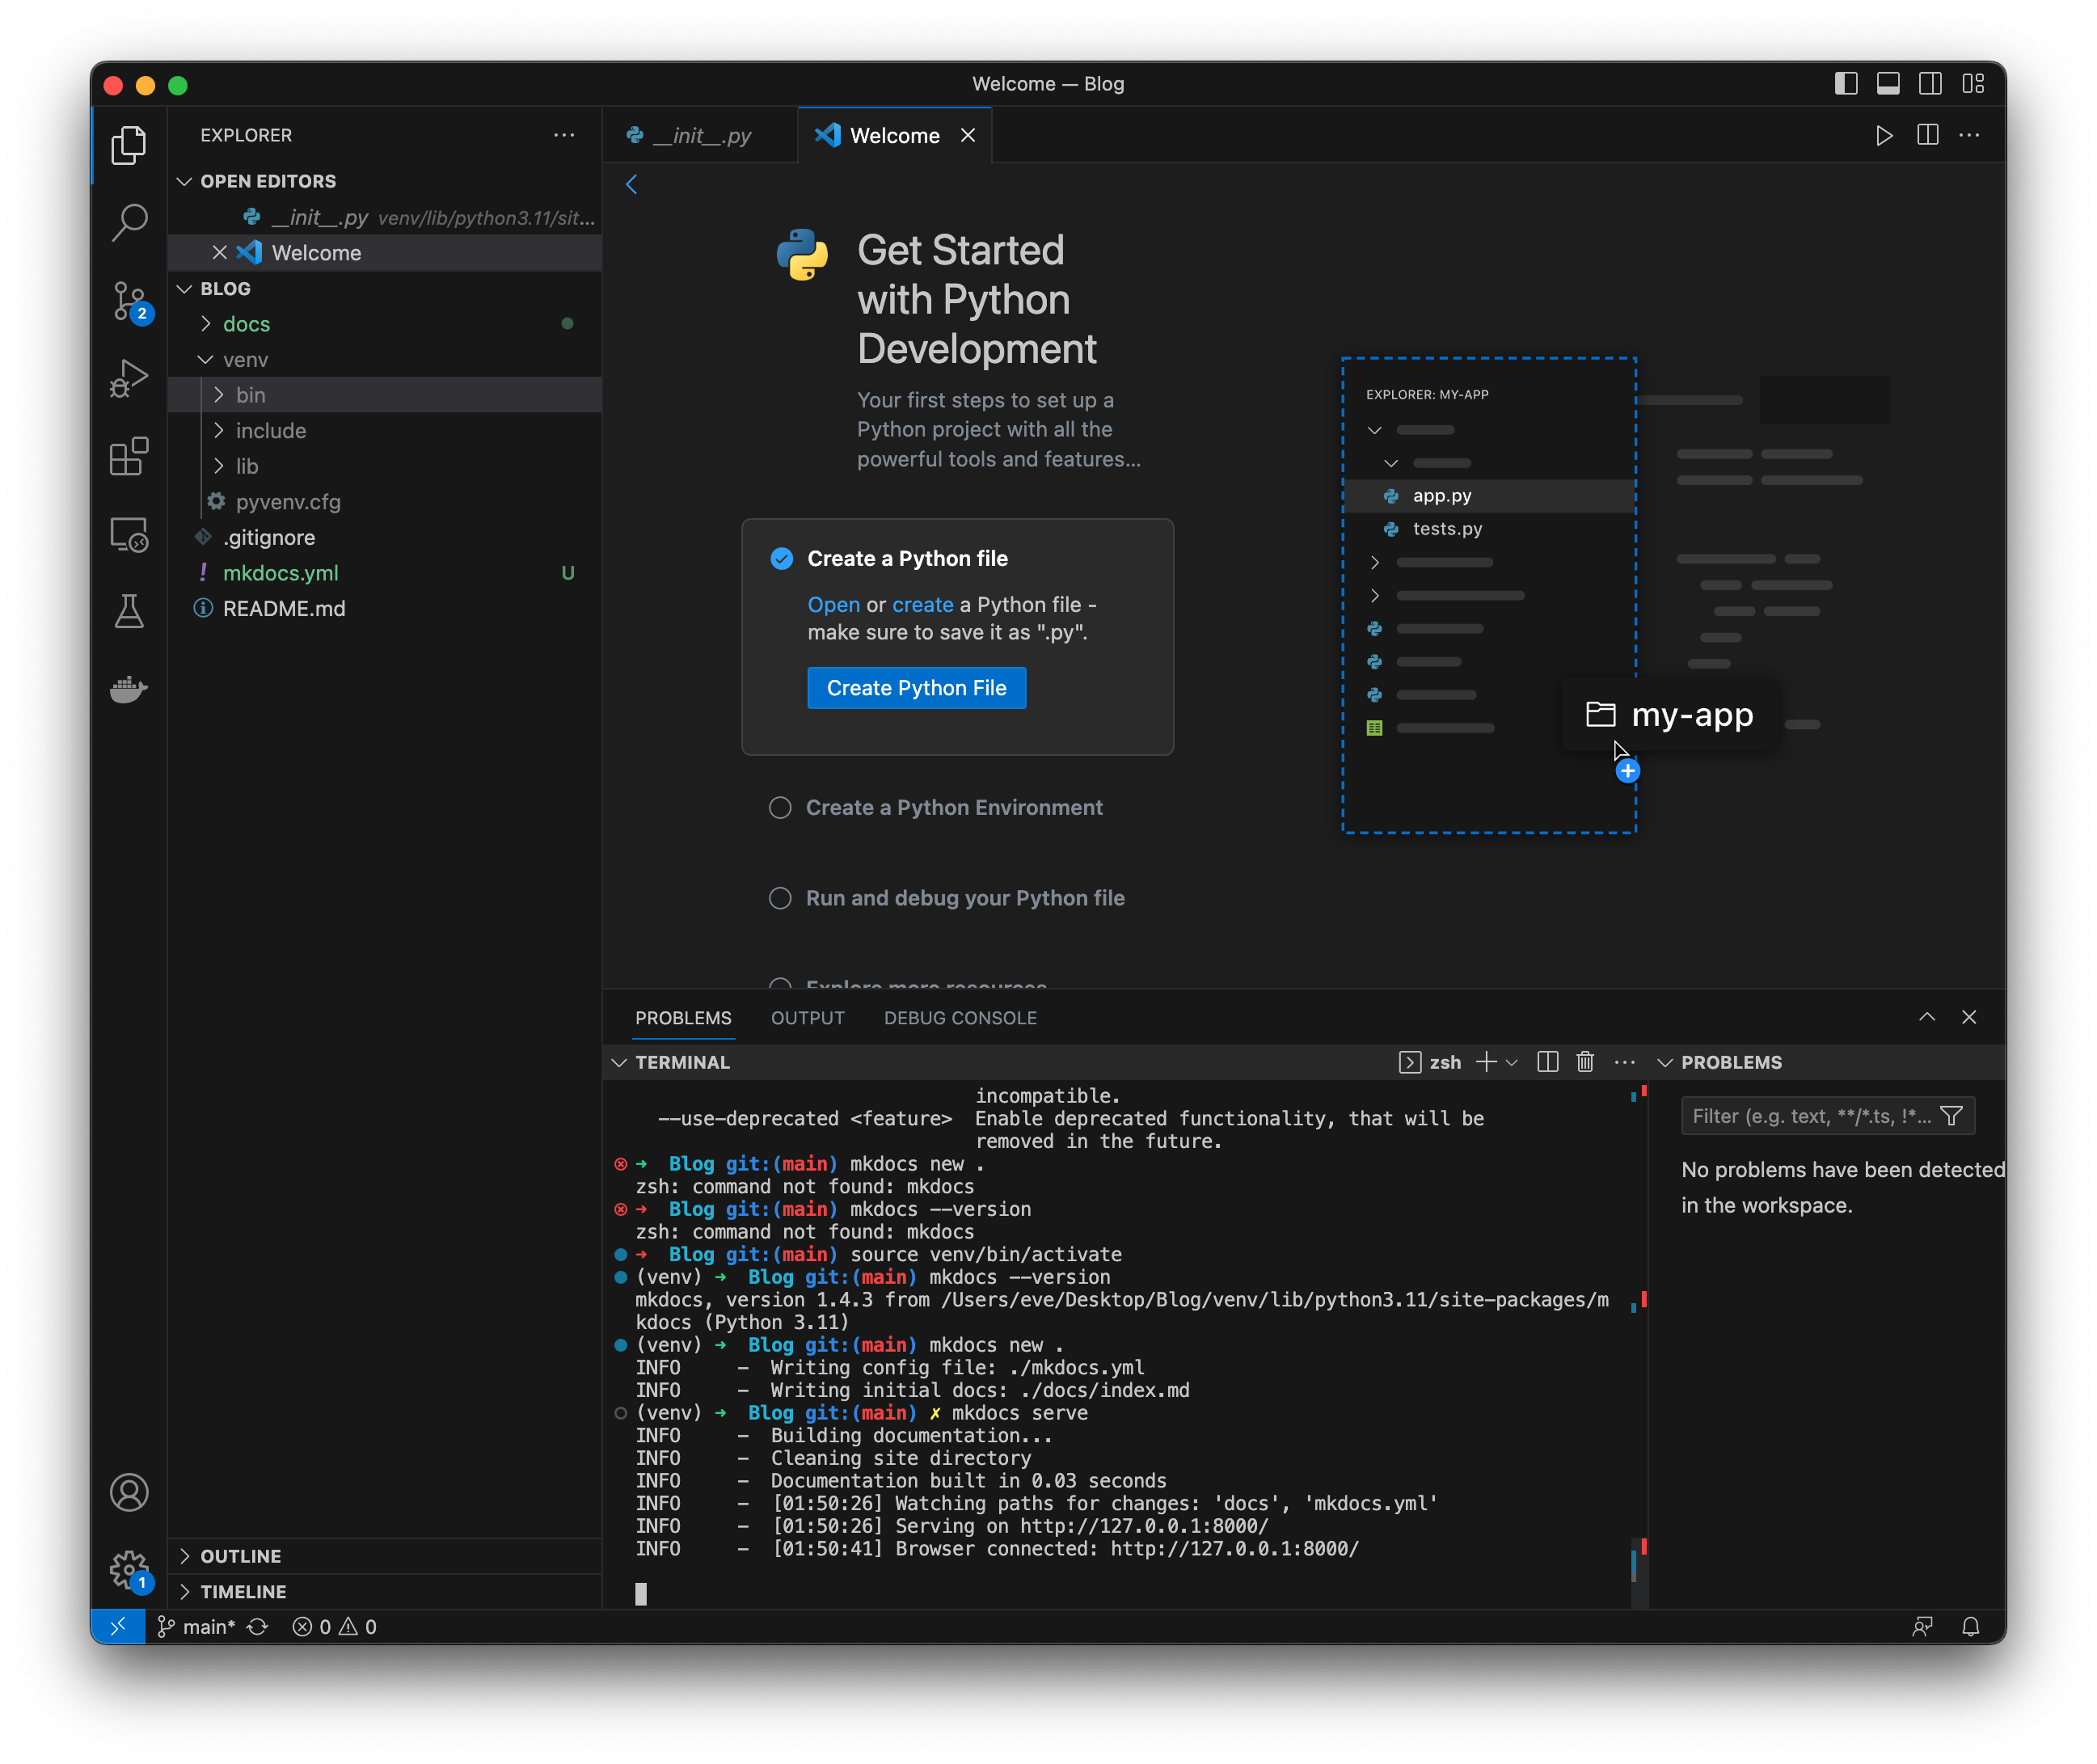Expand the docs folder
The width and height of the screenshot is (2097, 1764).
coord(385,324)
